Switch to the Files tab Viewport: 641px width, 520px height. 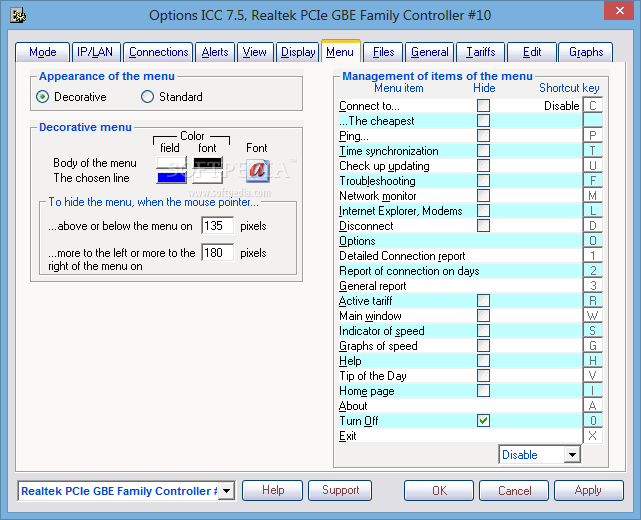pyautogui.click(x=383, y=52)
